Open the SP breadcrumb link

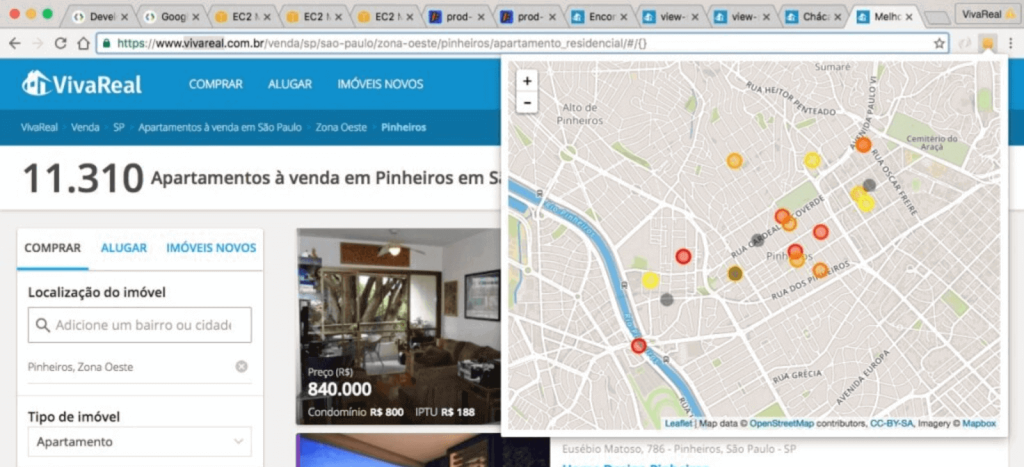119,127
